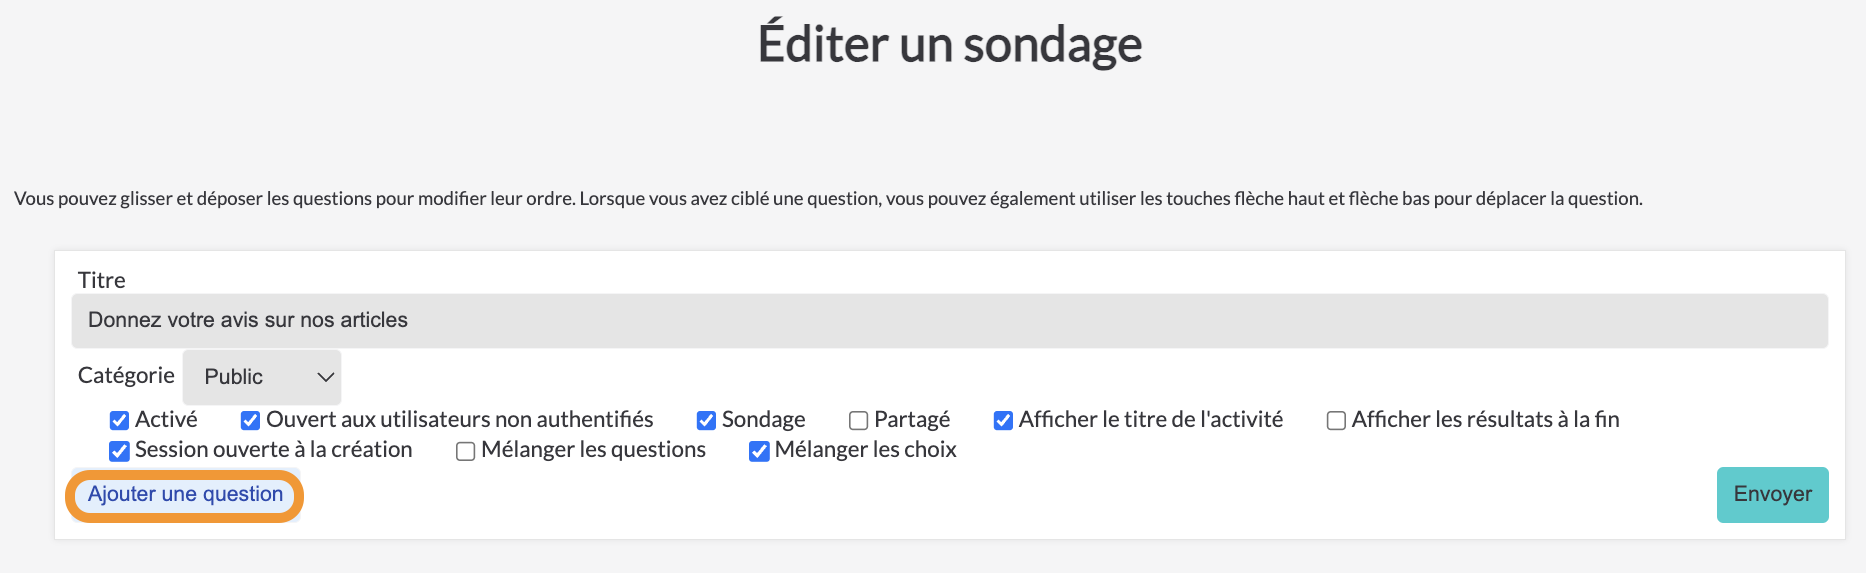Click the Partagé label text
The image size is (1866, 573).
912,420
